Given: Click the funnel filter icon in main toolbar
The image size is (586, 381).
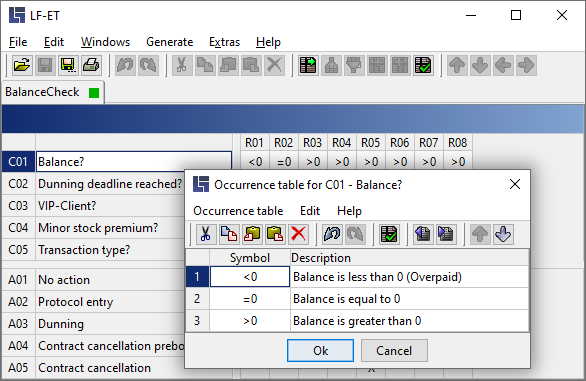Looking at the screenshot, I should (354, 65).
